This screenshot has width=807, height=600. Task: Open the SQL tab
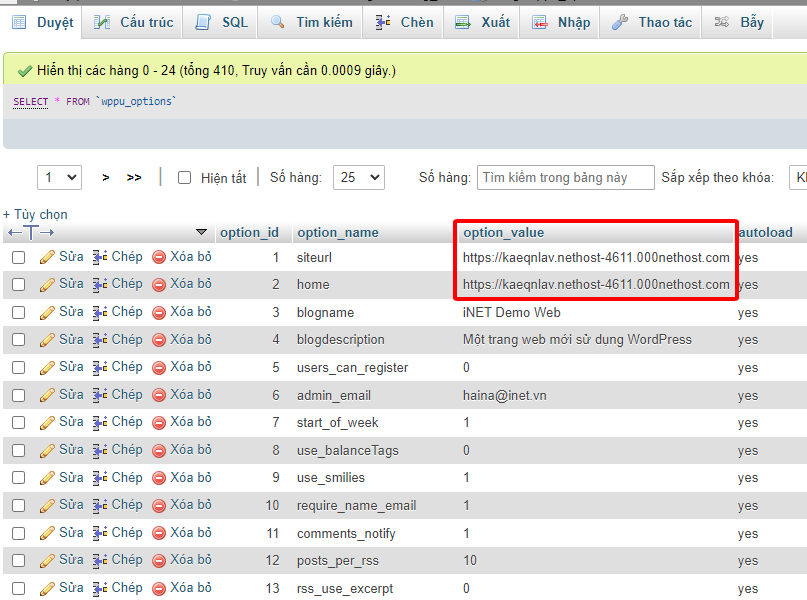pyautogui.click(x=221, y=22)
